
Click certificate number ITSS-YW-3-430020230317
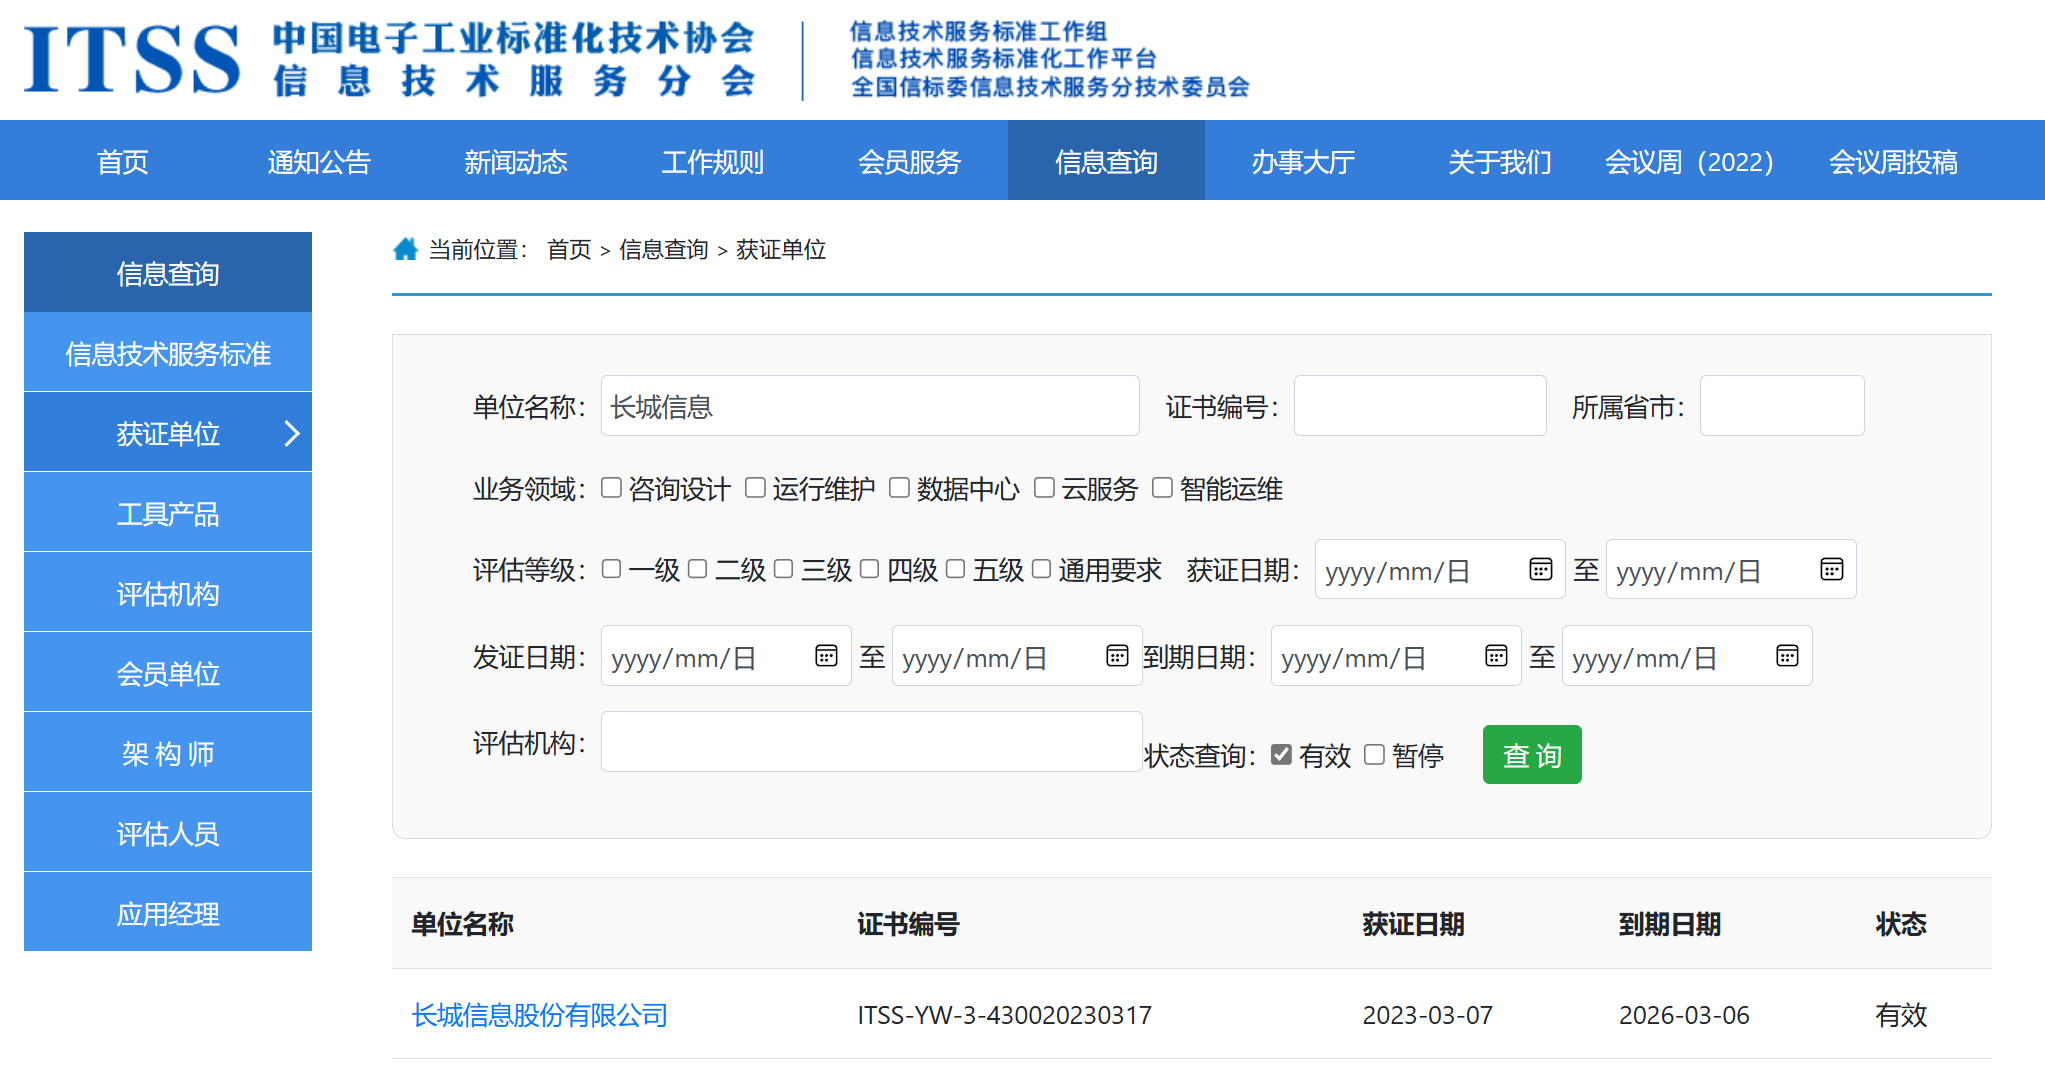[x=1005, y=1015]
